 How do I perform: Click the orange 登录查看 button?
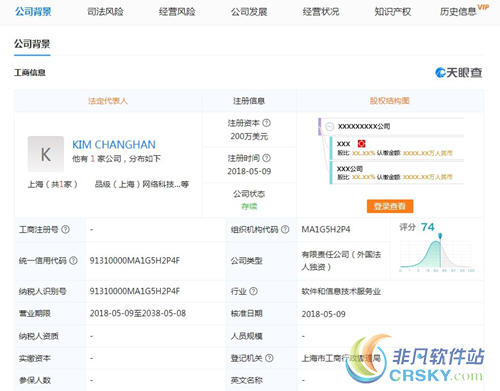point(390,206)
